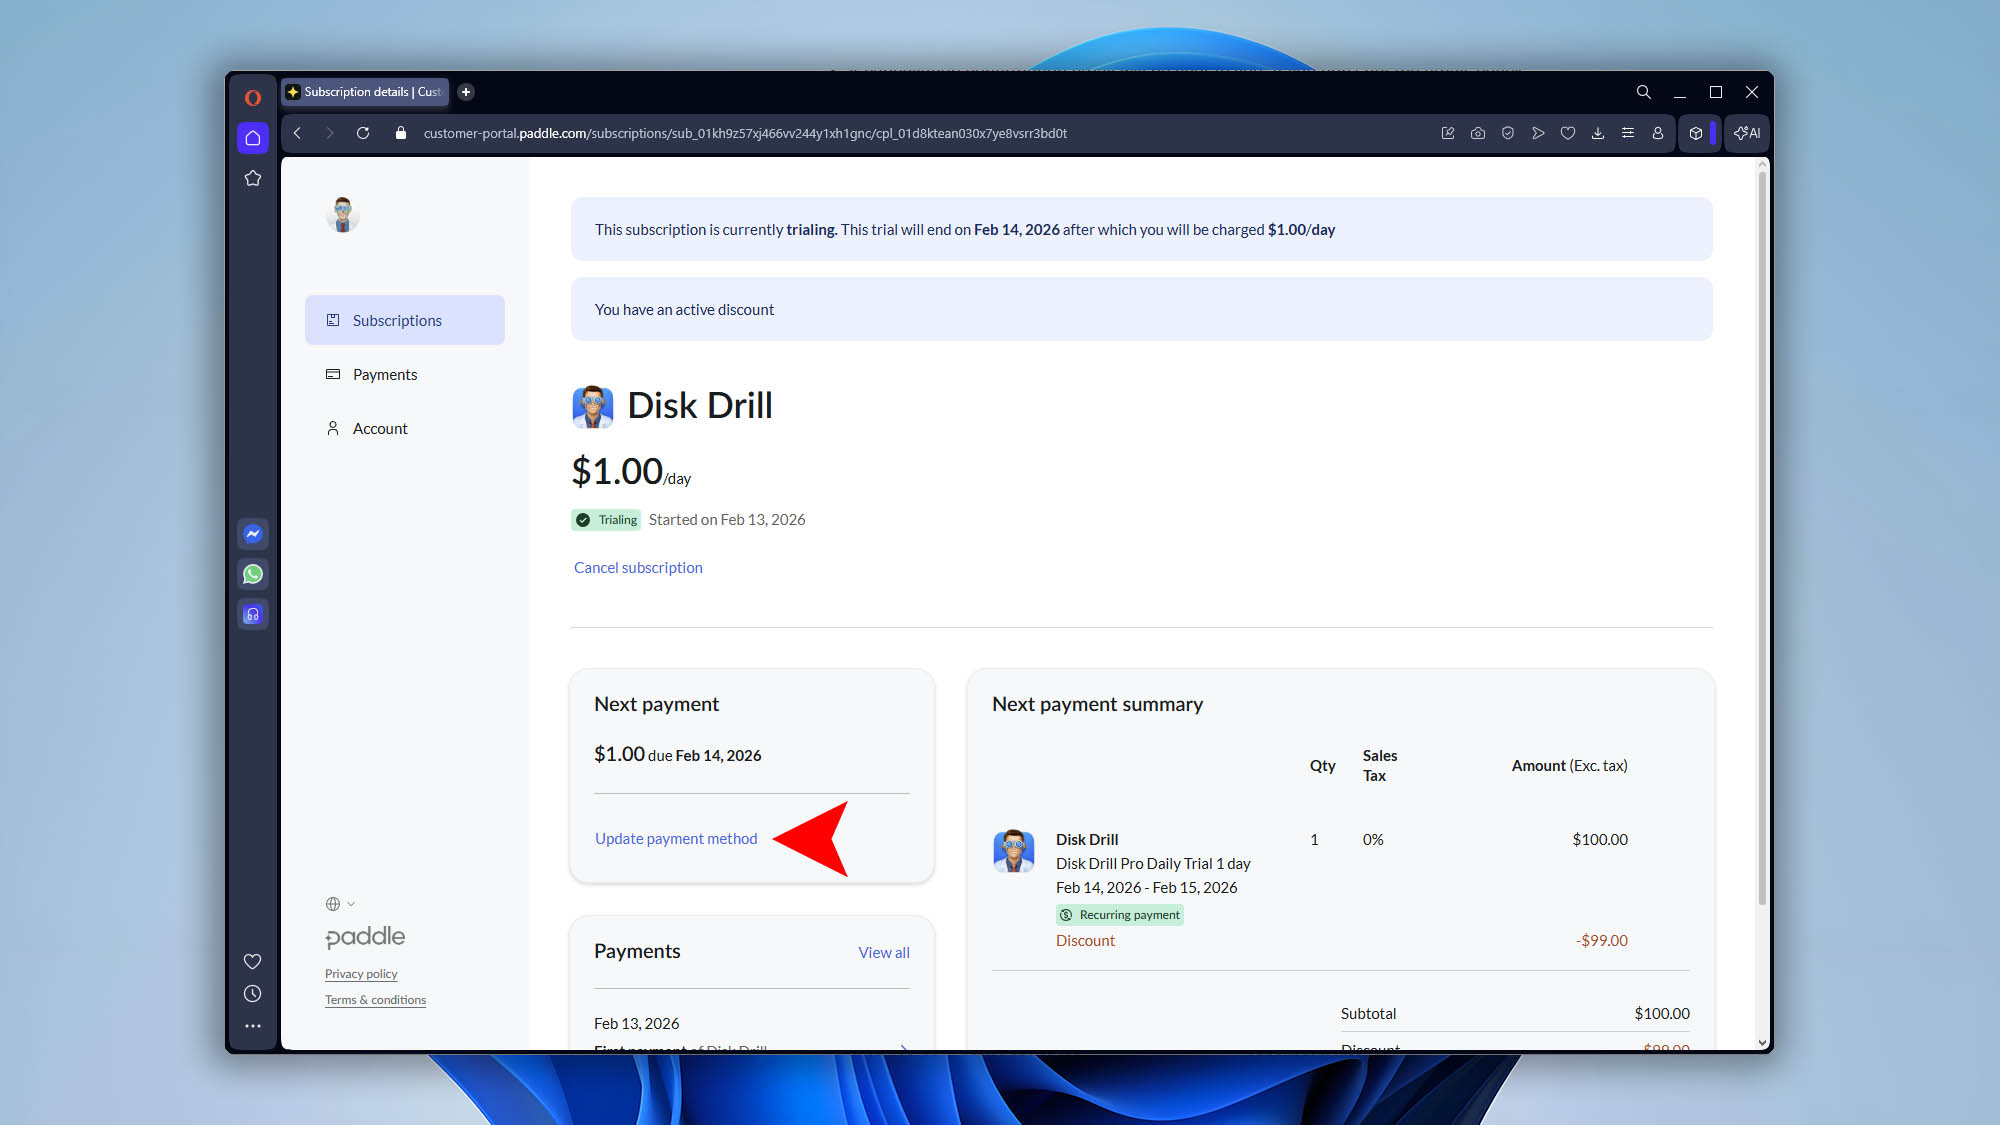The image size is (2000, 1125).
Task: Switch to the Payments section
Action: 385,374
